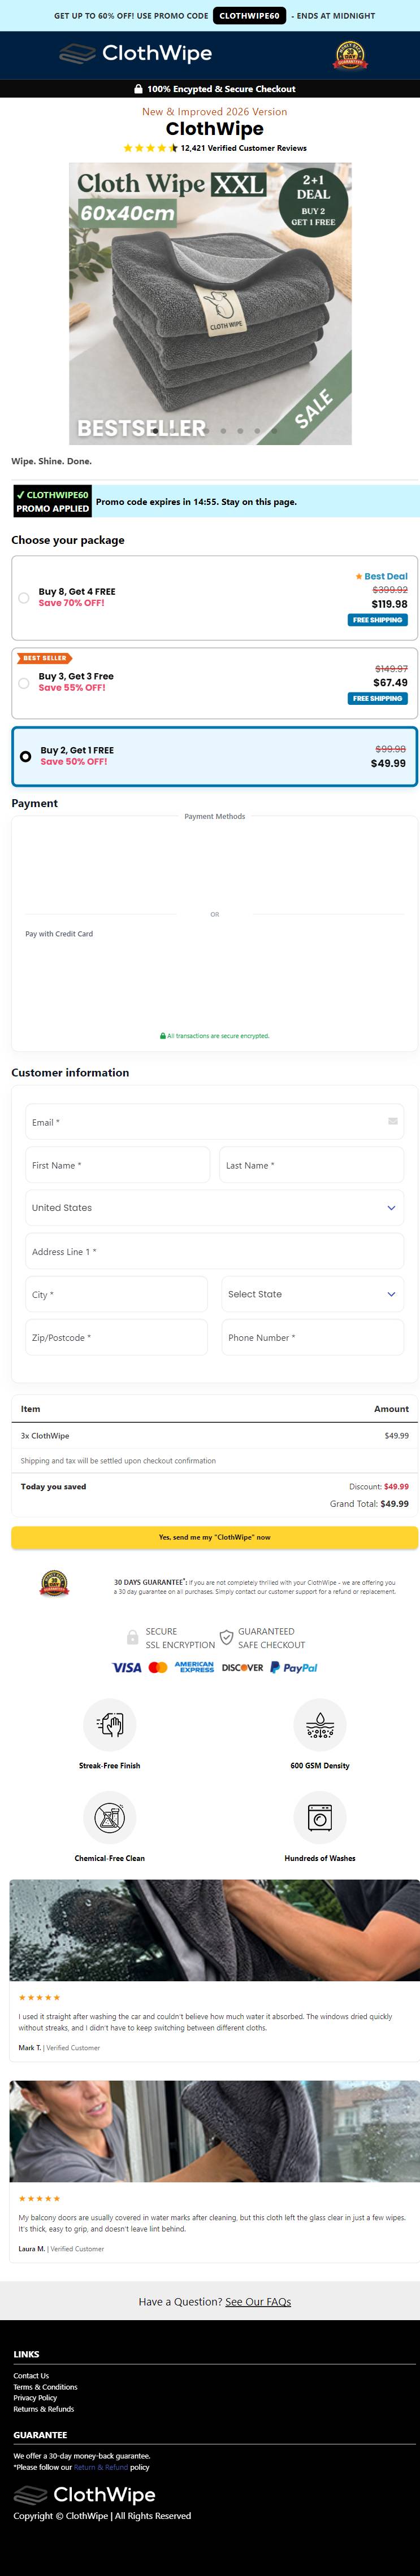Open the Terms & Conditions footer link

pos(45,2386)
